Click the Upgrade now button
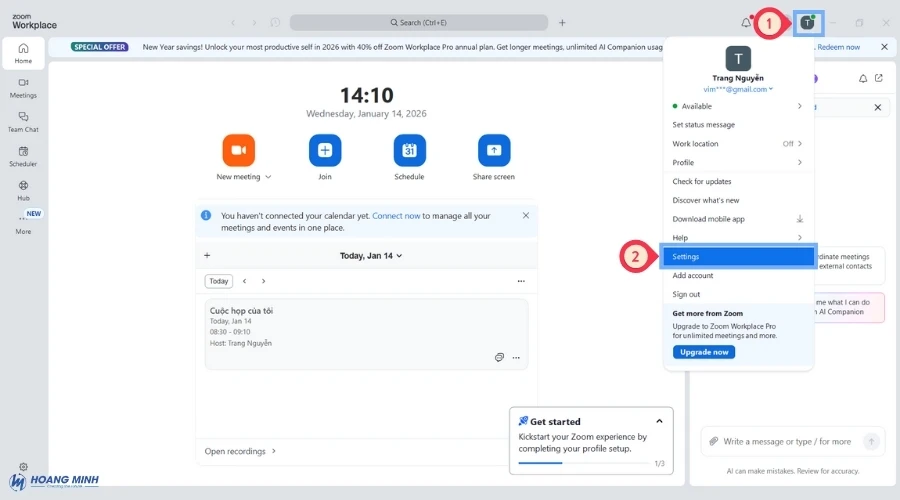900x500 pixels. pos(704,352)
